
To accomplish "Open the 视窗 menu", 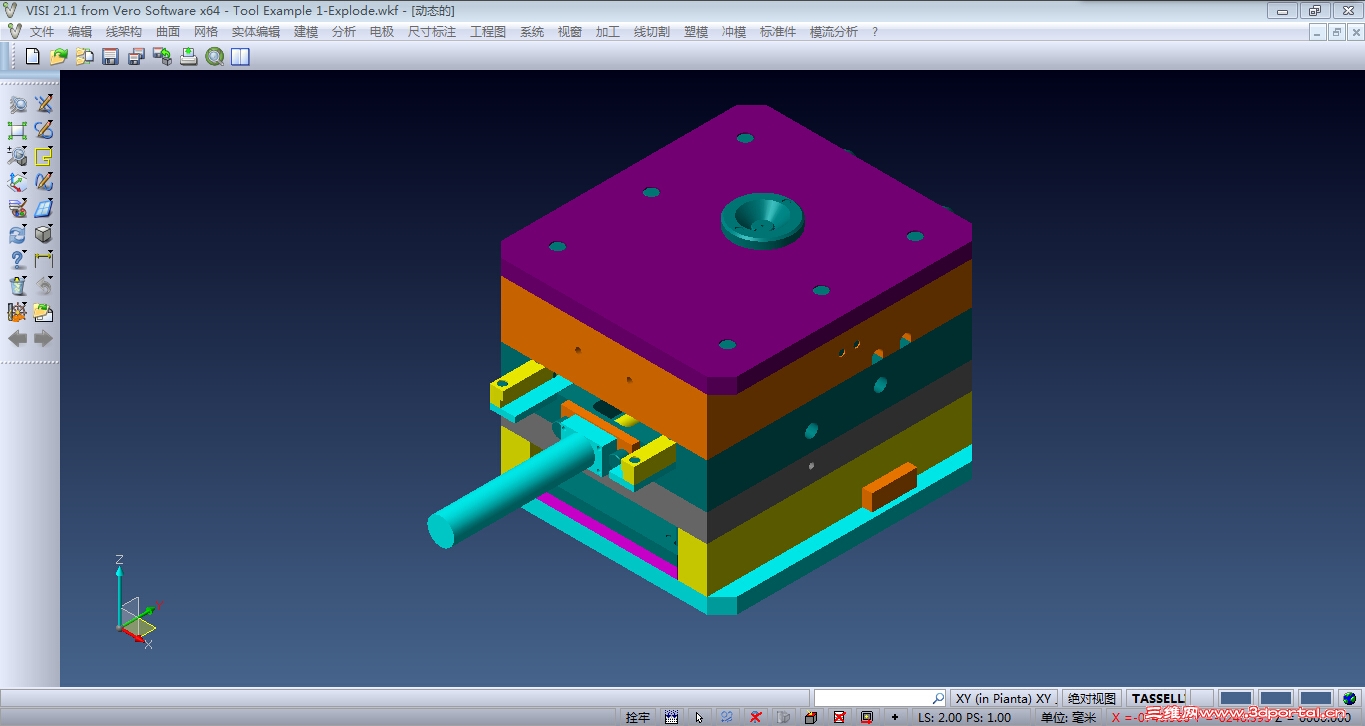I will 570,32.
